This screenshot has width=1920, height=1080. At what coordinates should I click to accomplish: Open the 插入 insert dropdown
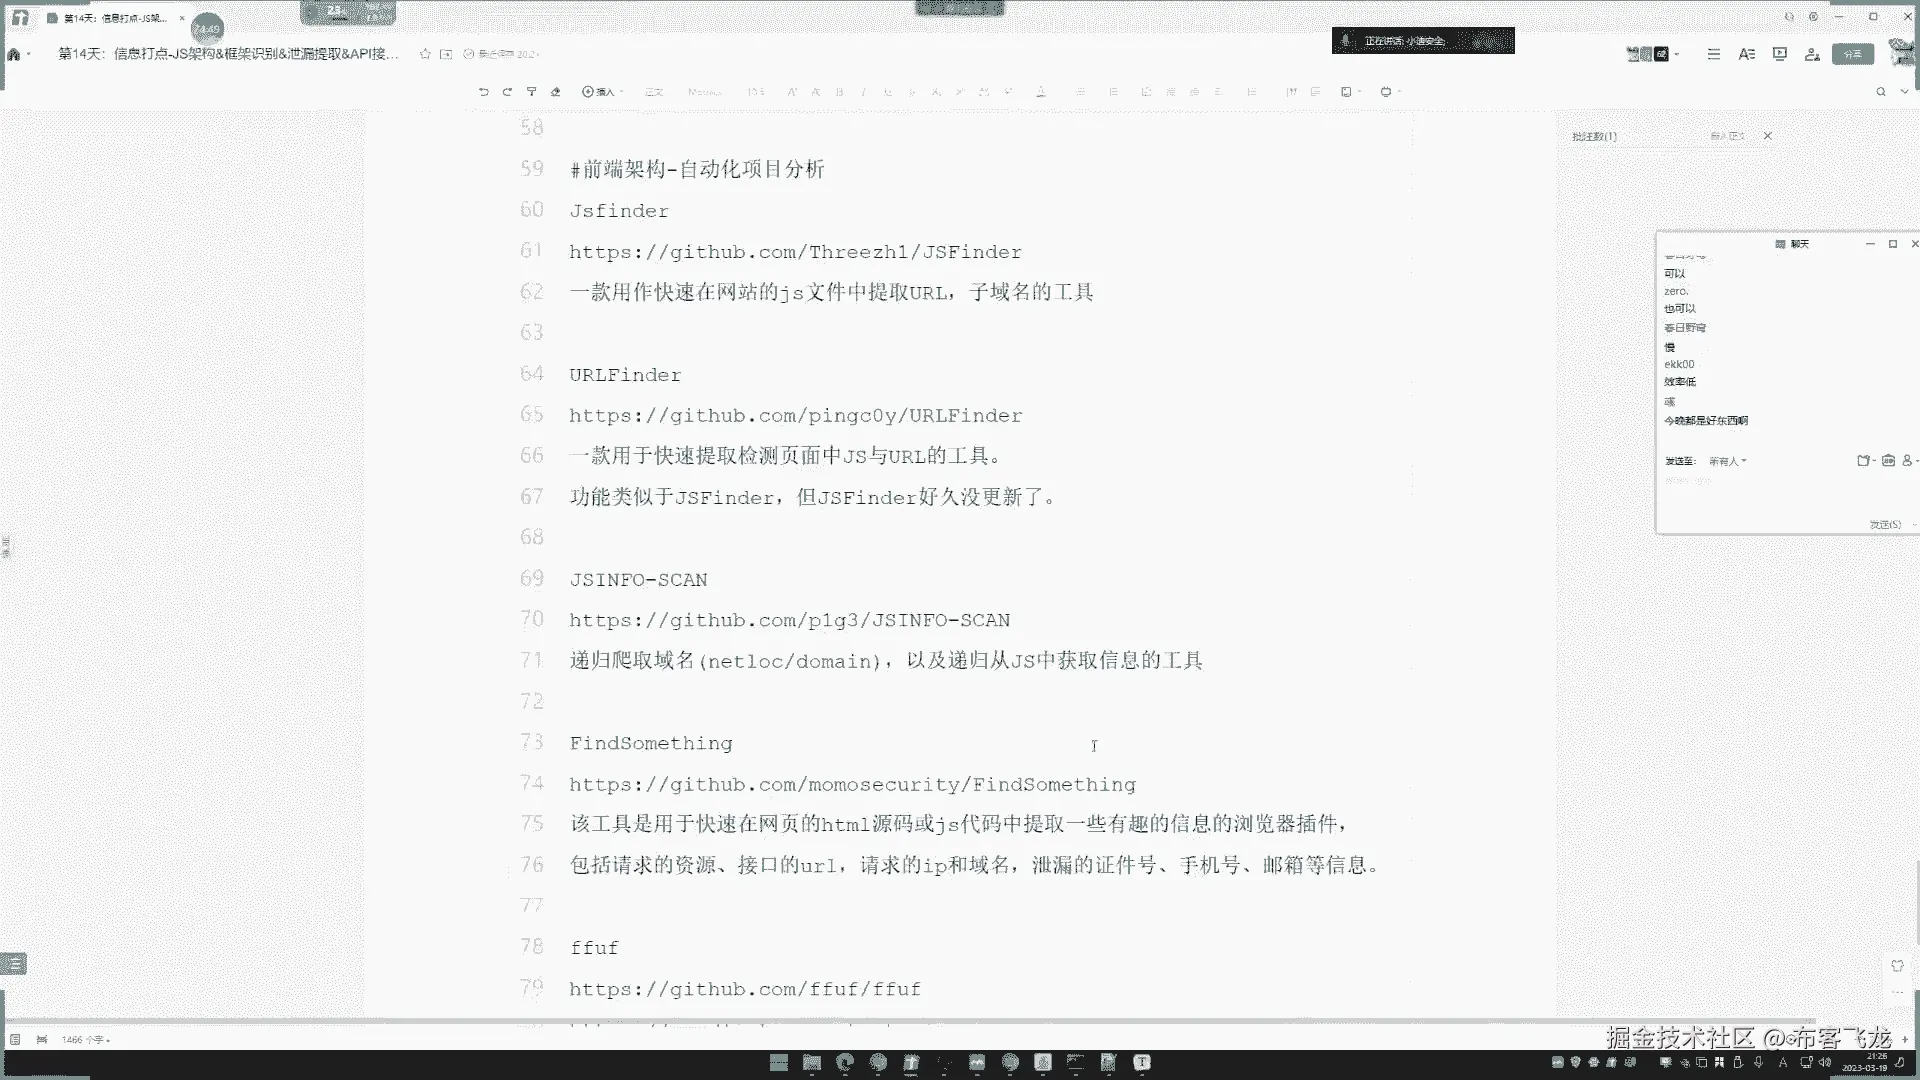[601, 92]
